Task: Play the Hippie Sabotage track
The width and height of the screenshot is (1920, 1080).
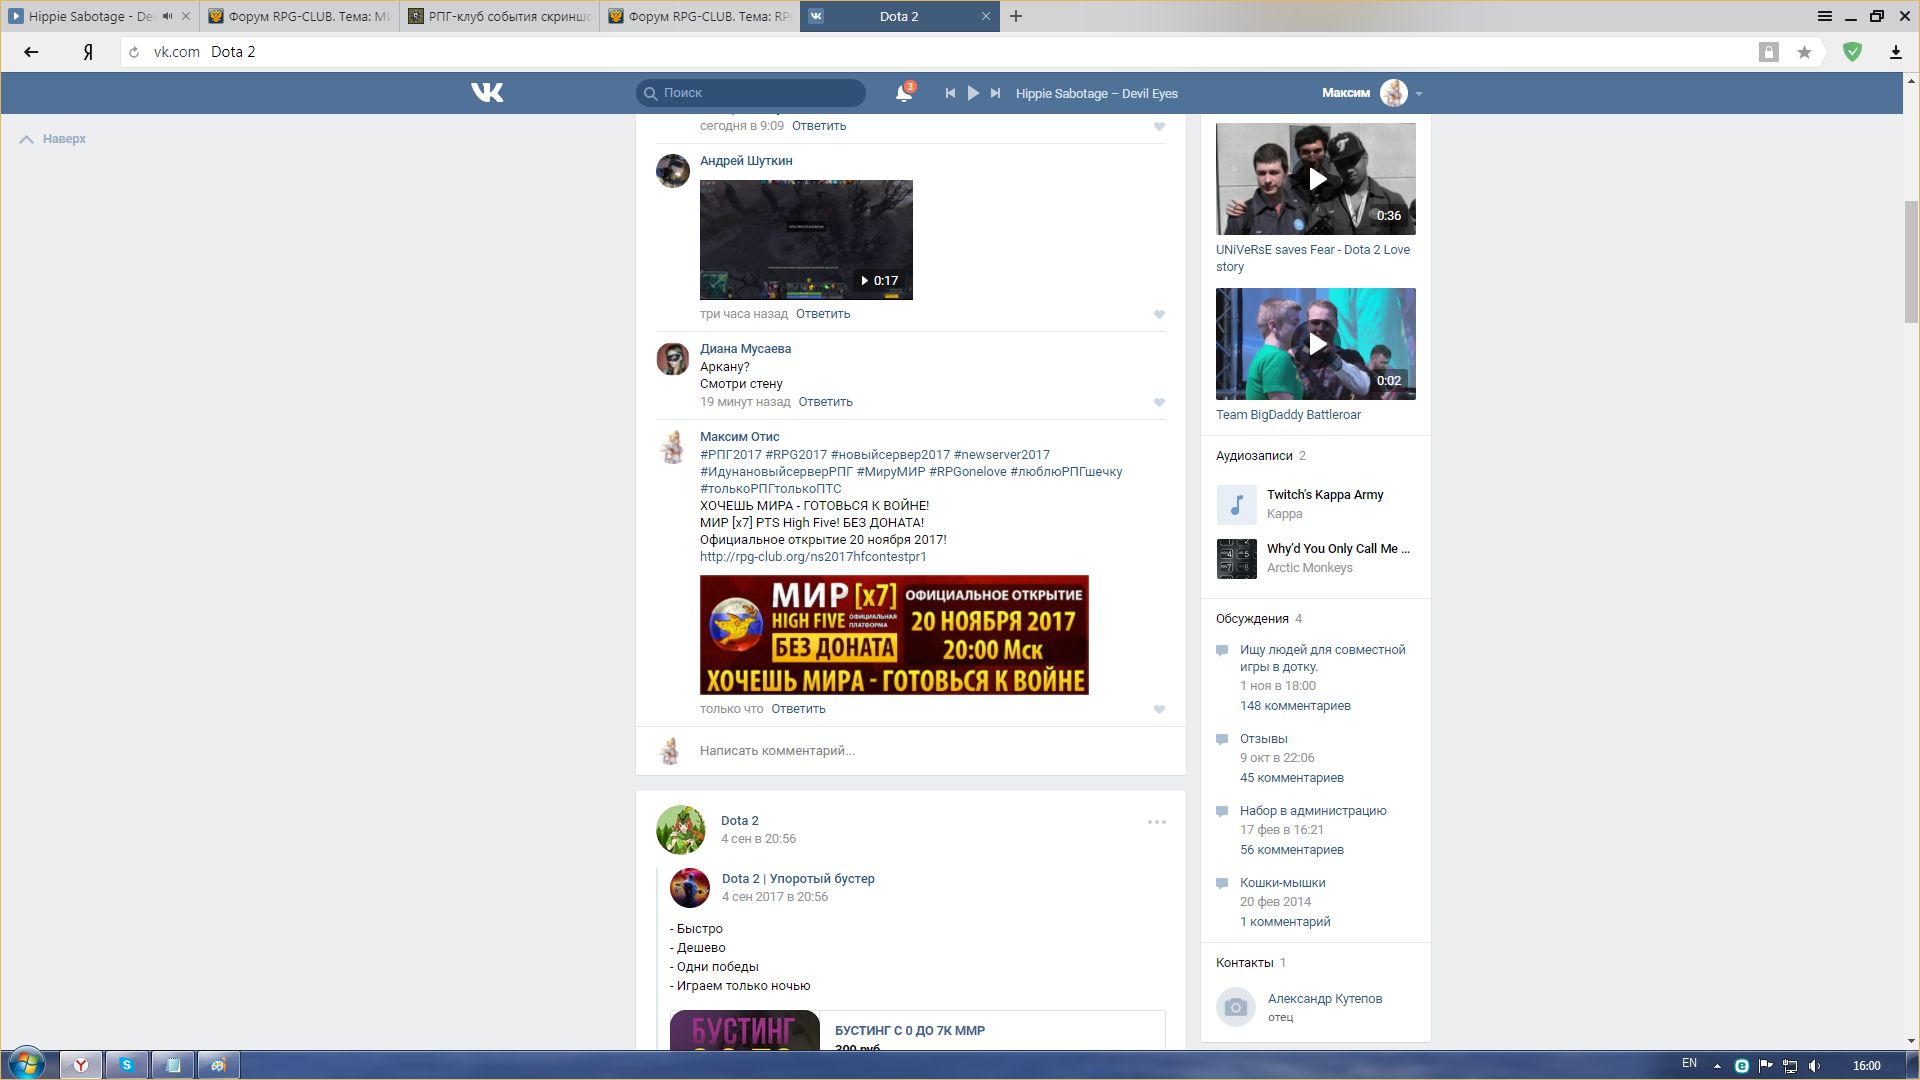Action: [973, 93]
